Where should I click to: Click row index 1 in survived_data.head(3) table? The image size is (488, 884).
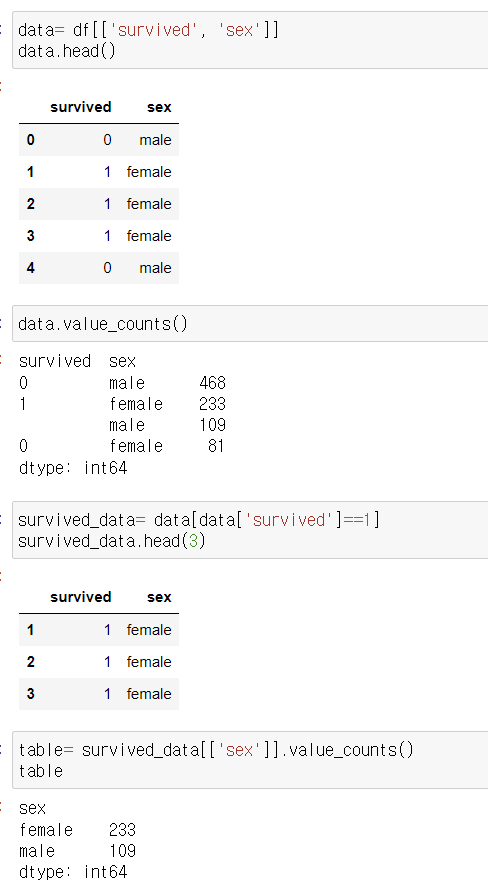tap(30, 630)
